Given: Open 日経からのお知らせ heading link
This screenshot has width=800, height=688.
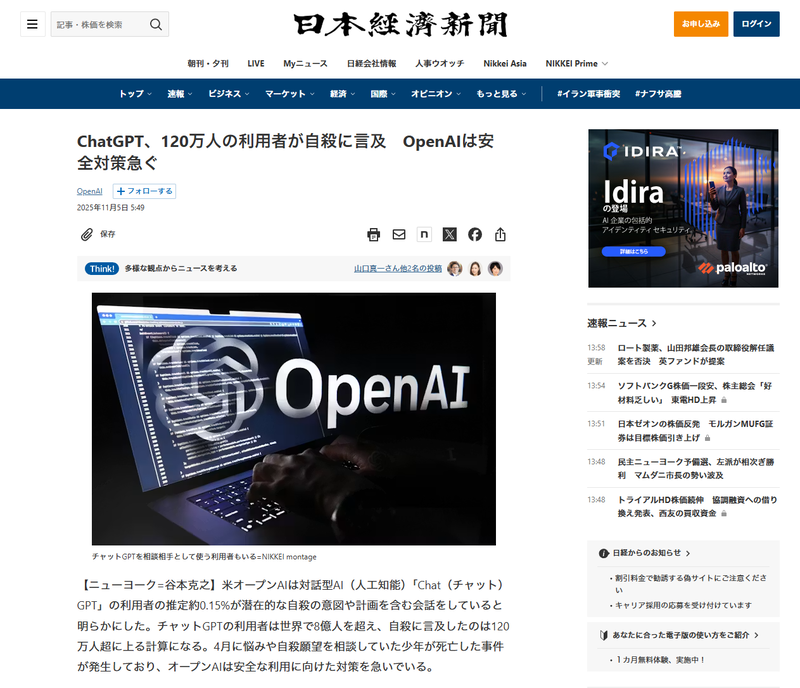Looking at the screenshot, I should coord(651,553).
